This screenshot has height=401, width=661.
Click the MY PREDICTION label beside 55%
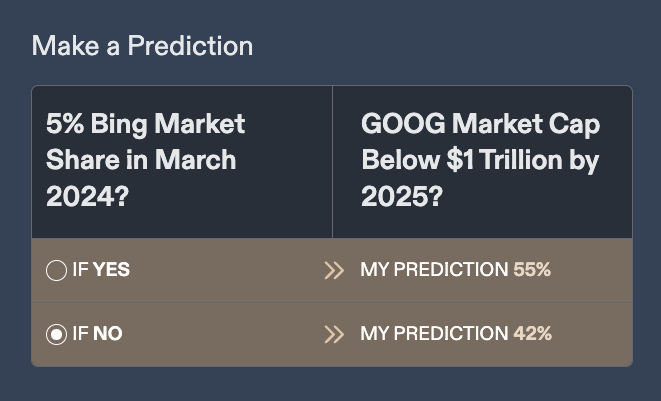click(x=434, y=270)
